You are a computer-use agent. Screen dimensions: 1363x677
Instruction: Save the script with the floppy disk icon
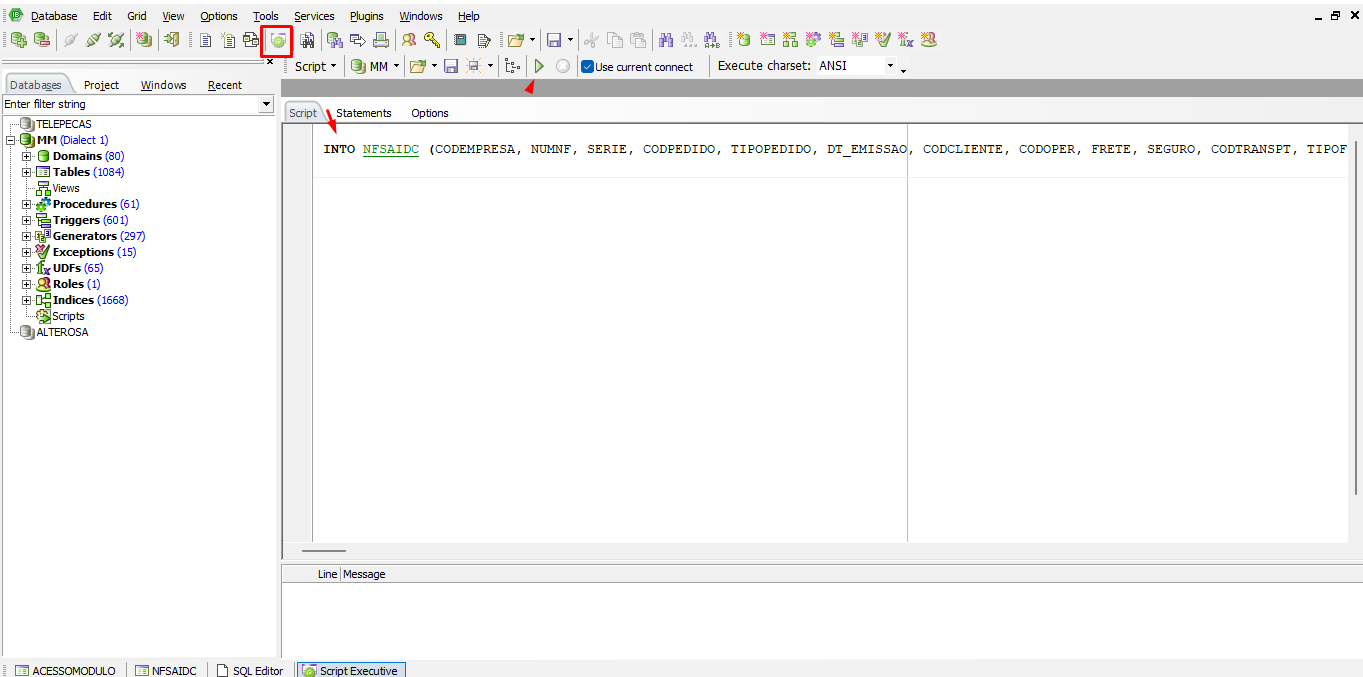(x=451, y=66)
